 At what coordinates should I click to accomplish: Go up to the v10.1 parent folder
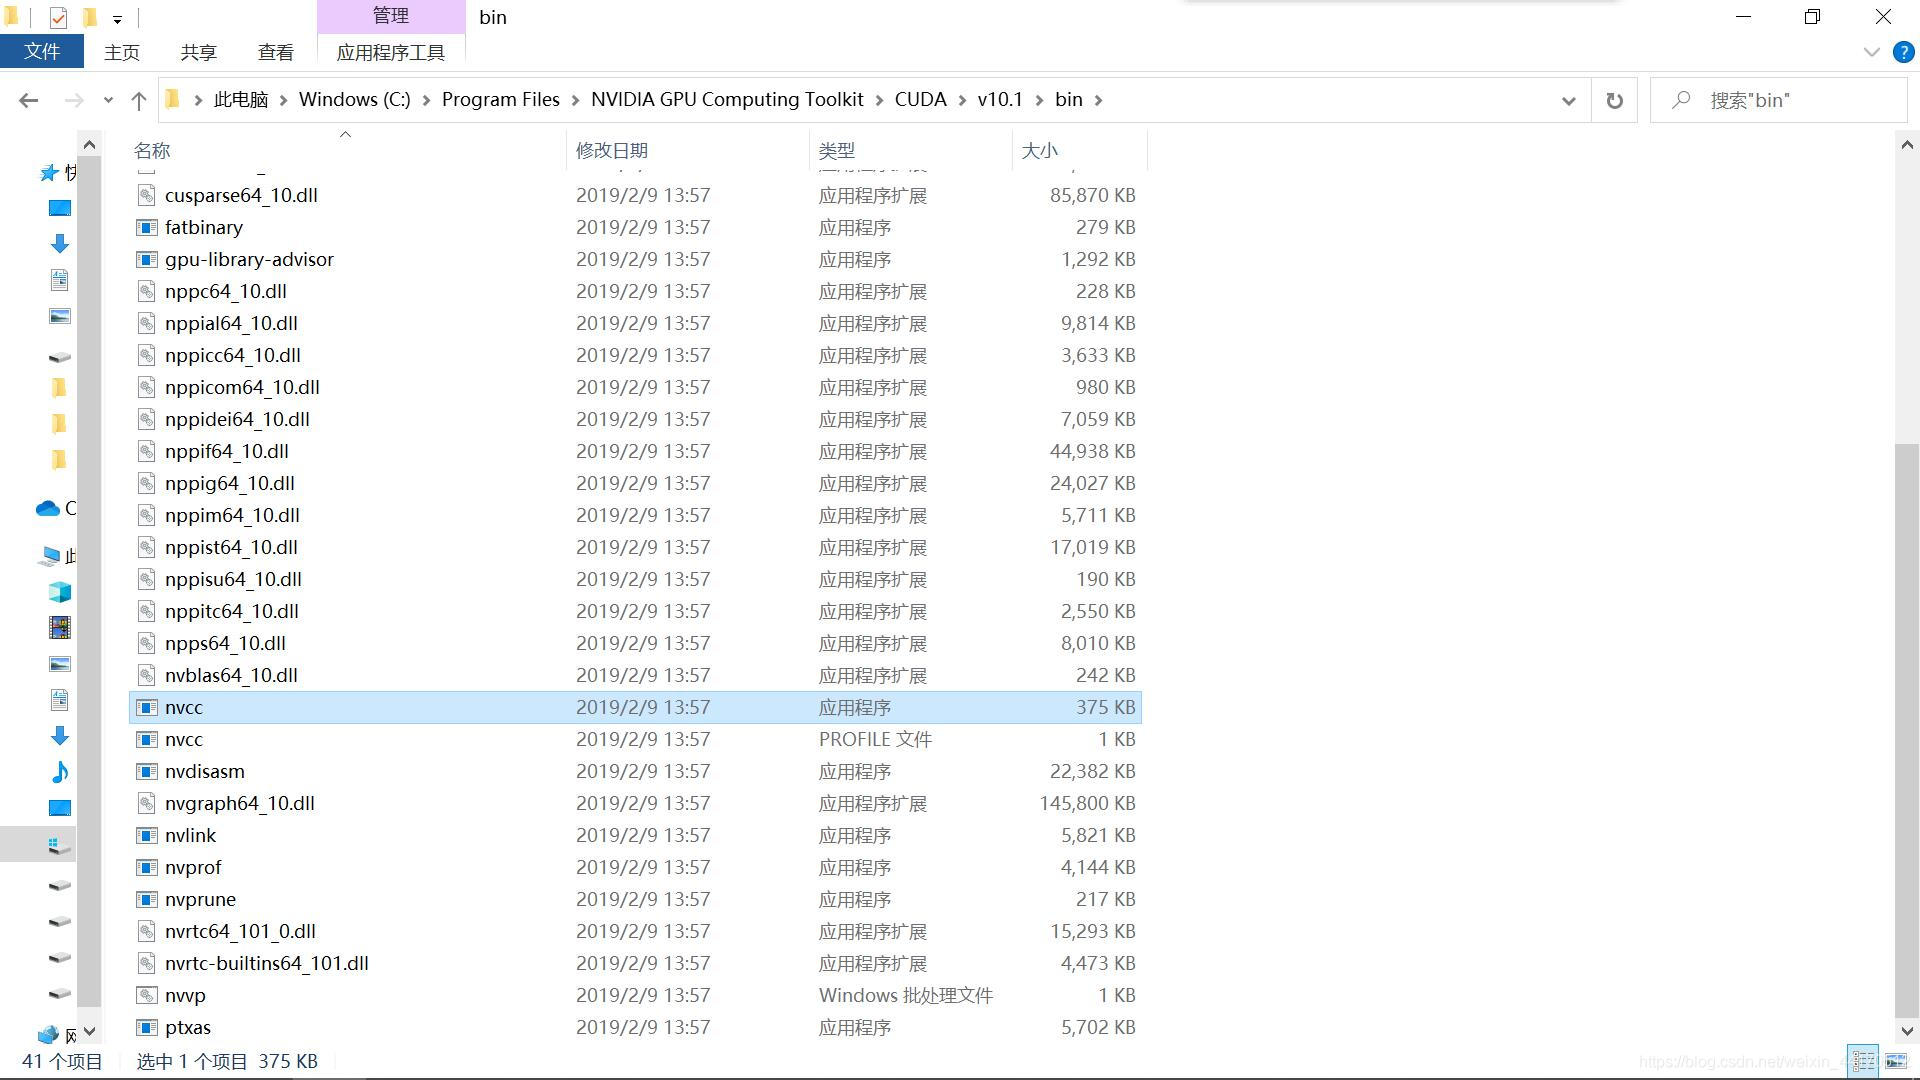pyautogui.click(x=139, y=100)
